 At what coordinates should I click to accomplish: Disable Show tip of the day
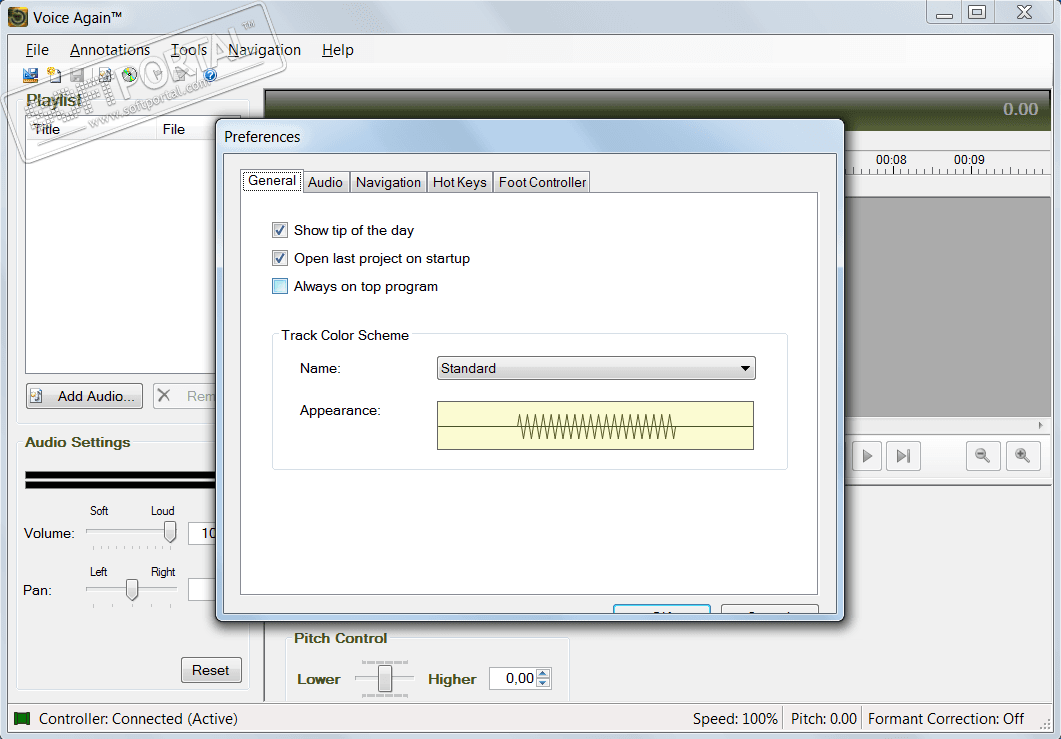[279, 230]
